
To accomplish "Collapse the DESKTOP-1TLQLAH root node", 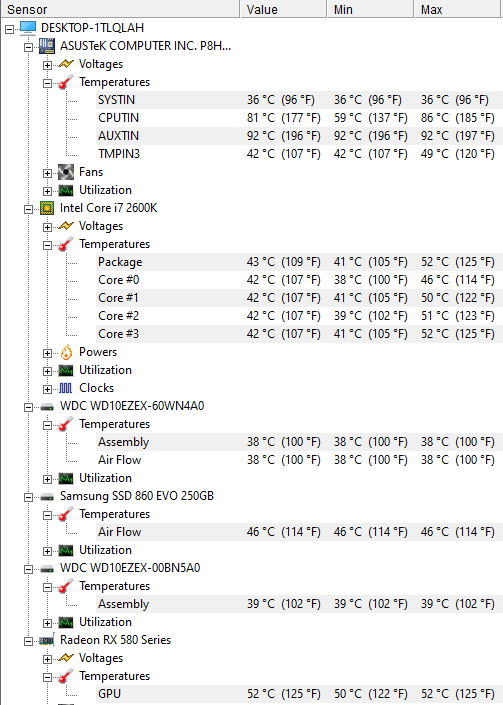I will pyautogui.click(x=9, y=29).
